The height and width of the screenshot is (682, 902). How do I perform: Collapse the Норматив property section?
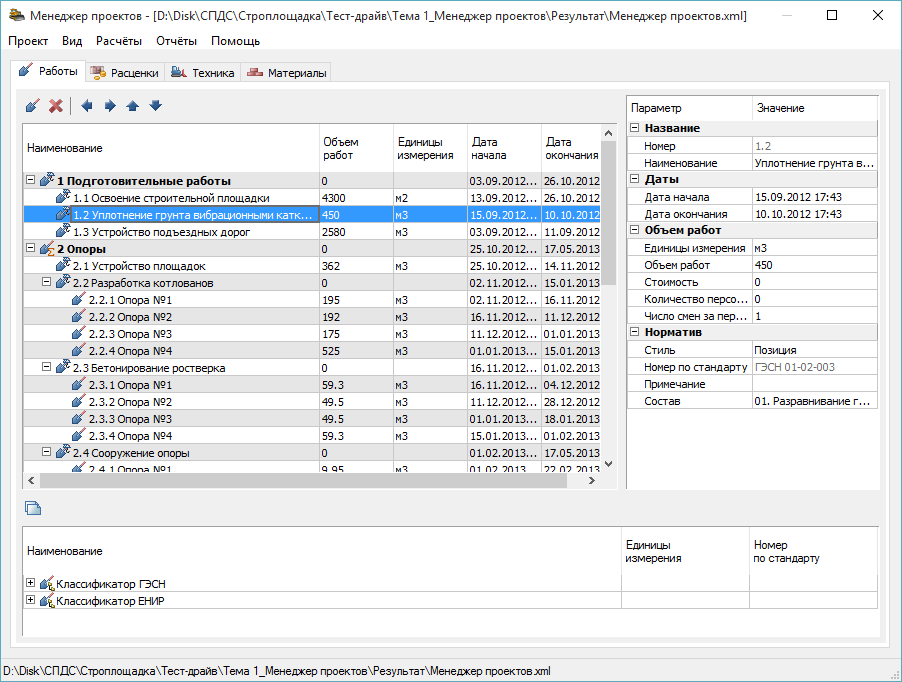pos(635,332)
